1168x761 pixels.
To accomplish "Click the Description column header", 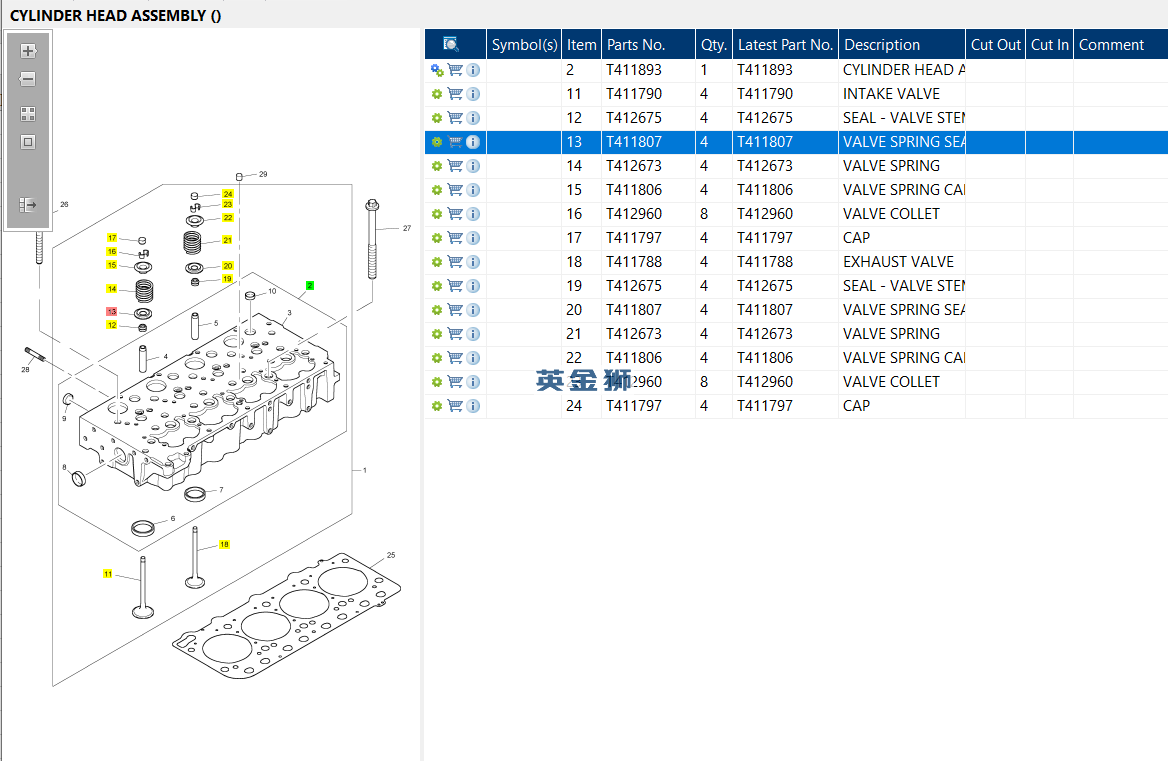I will pyautogui.click(x=881, y=44).
